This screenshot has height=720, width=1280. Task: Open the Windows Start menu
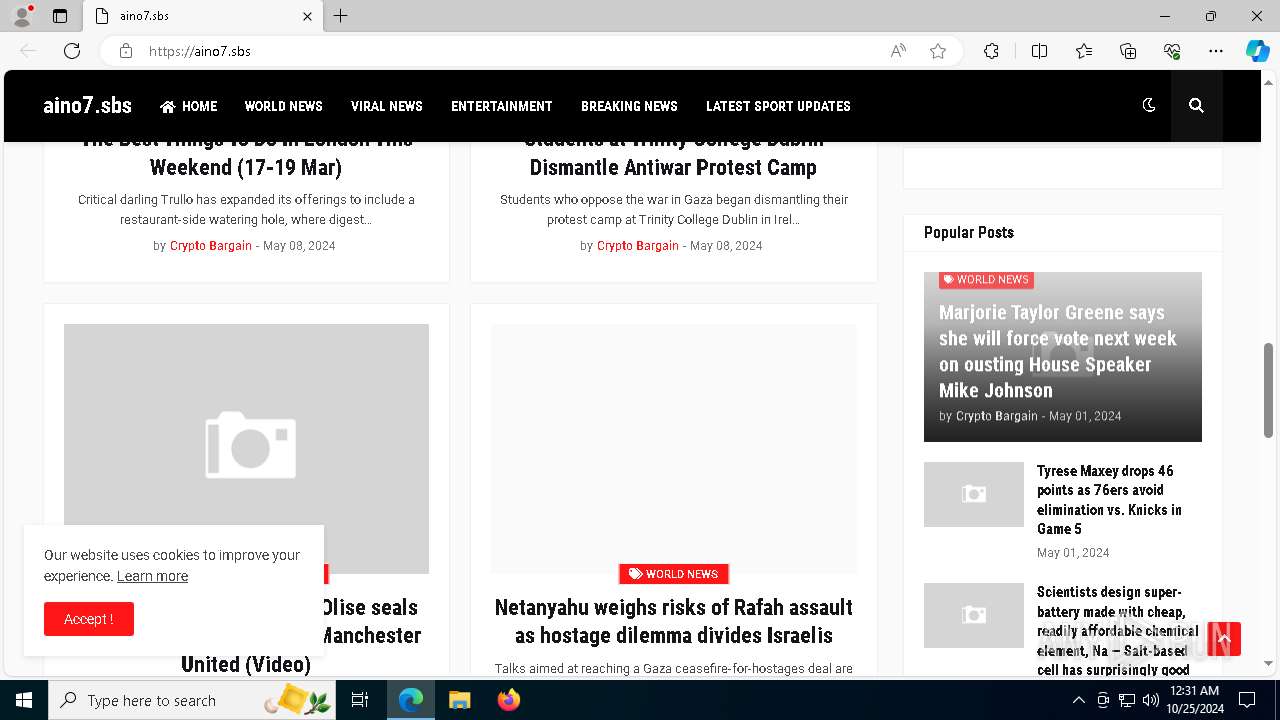(x=24, y=700)
